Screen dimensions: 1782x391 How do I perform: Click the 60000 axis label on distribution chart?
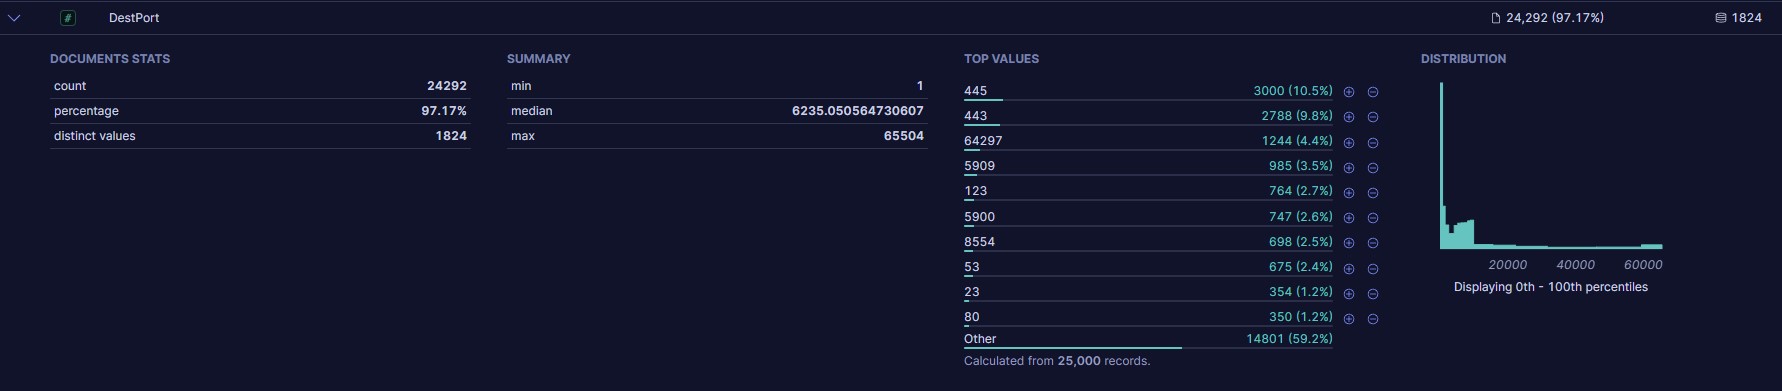(1643, 265)
